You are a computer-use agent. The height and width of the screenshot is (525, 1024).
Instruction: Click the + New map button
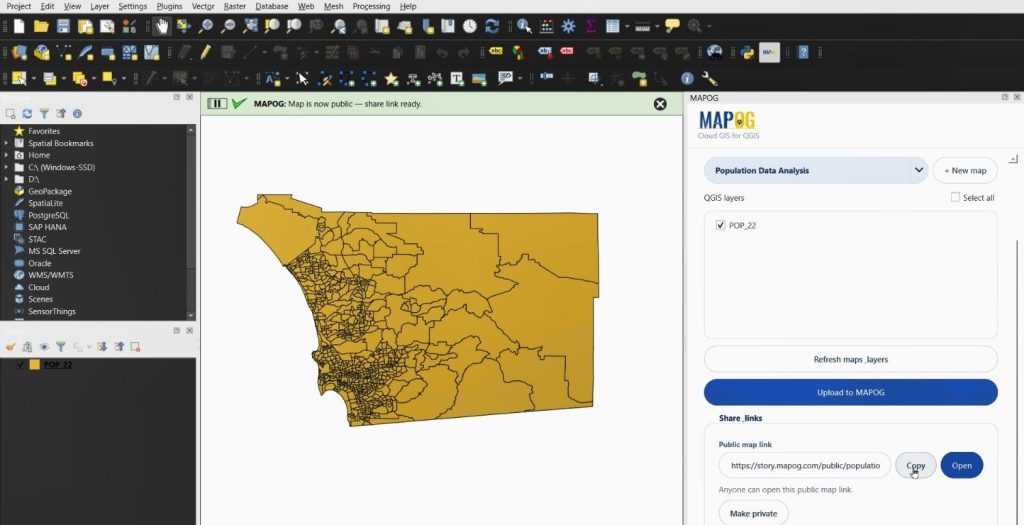(x=965, y=170)
